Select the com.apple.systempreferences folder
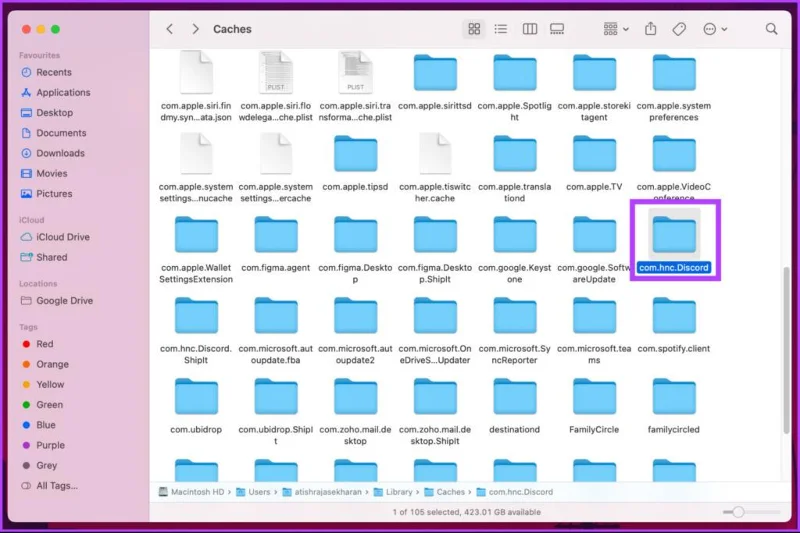 (673, 88)
